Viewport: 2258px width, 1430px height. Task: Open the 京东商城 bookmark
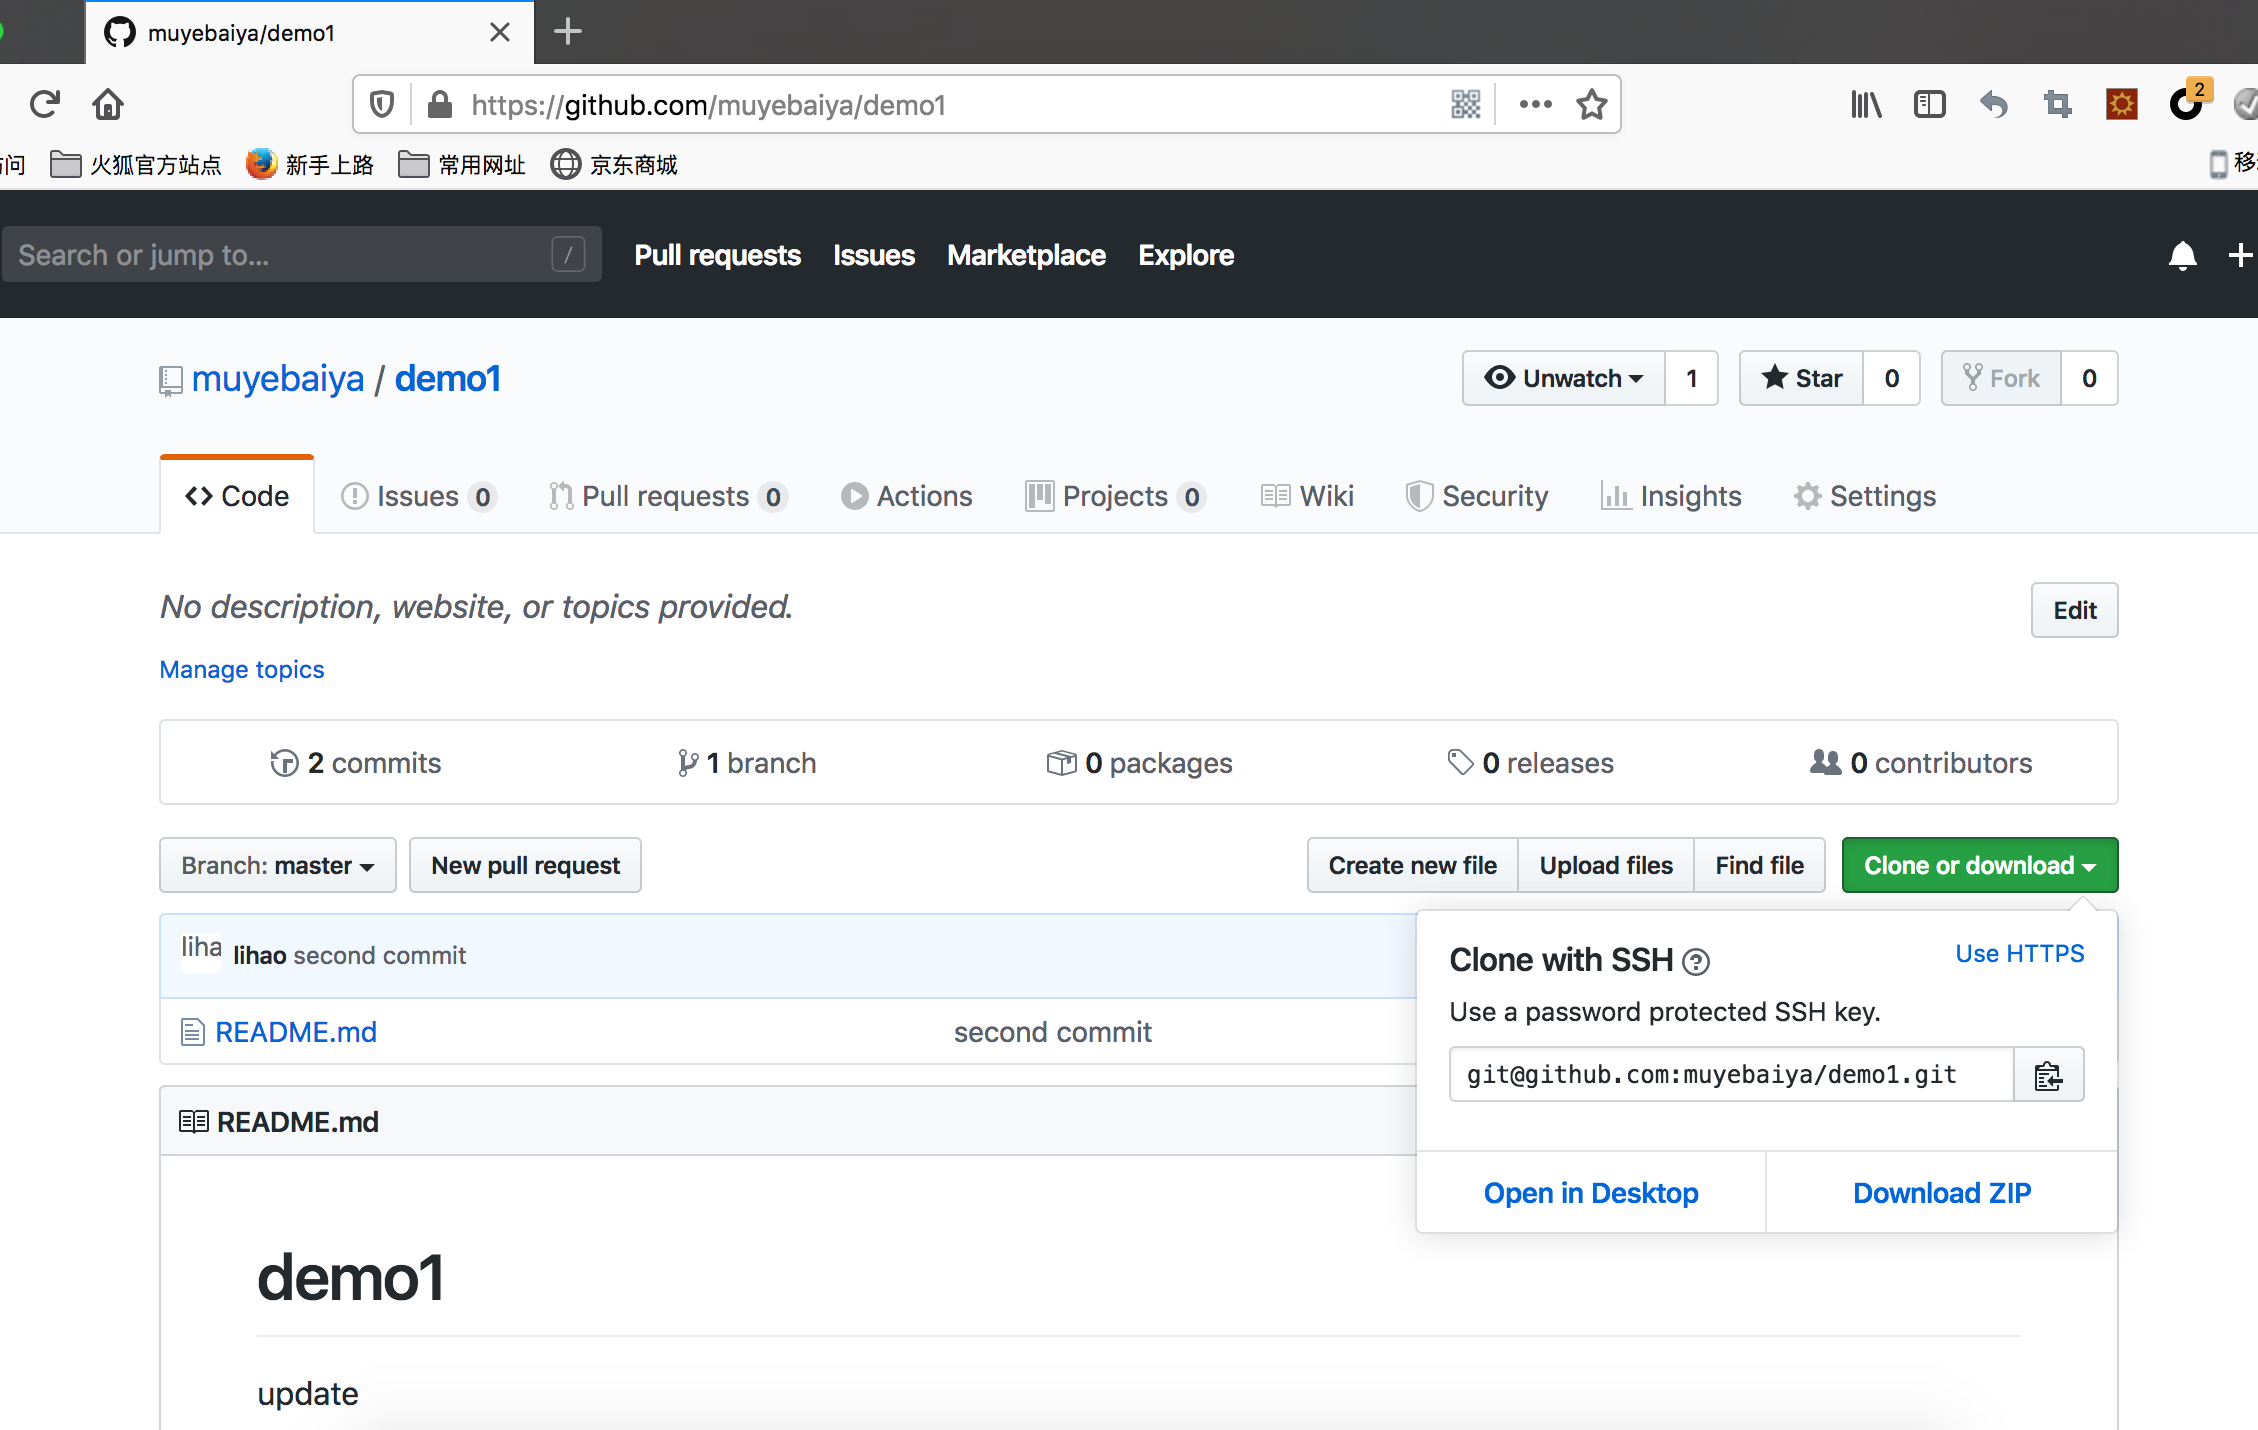[x=614, y=165]
